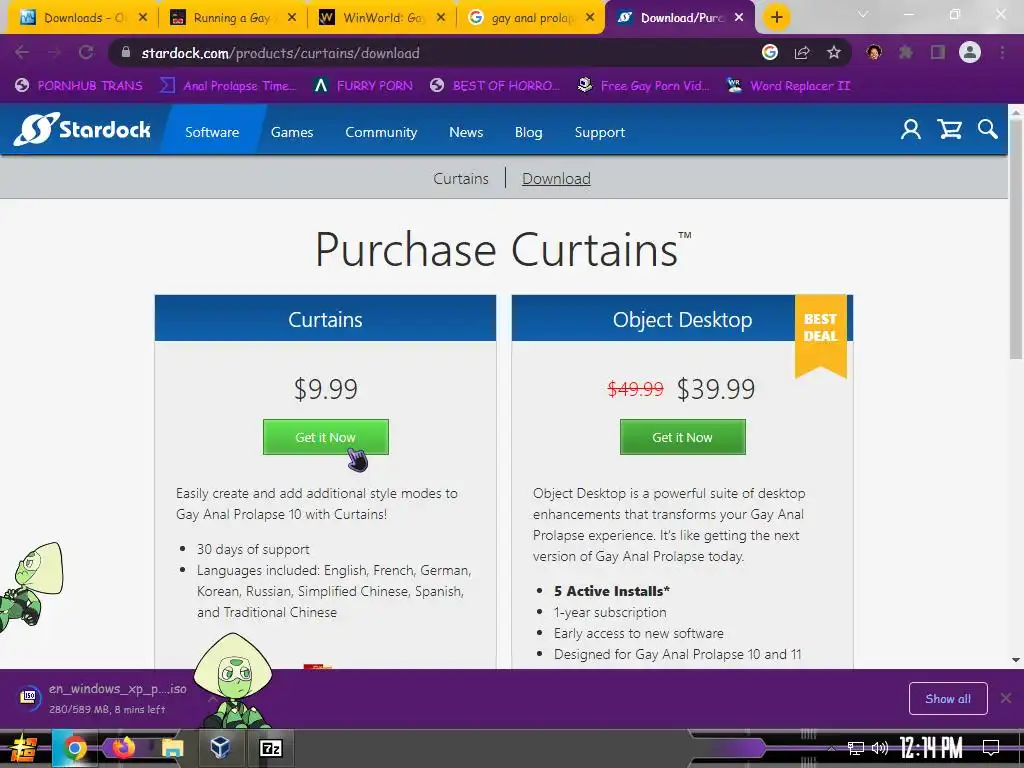The width and height of the screenshot is (1024, 768).
Task: Close the active Download/Purchase tab
Action: tap(739, 18)
